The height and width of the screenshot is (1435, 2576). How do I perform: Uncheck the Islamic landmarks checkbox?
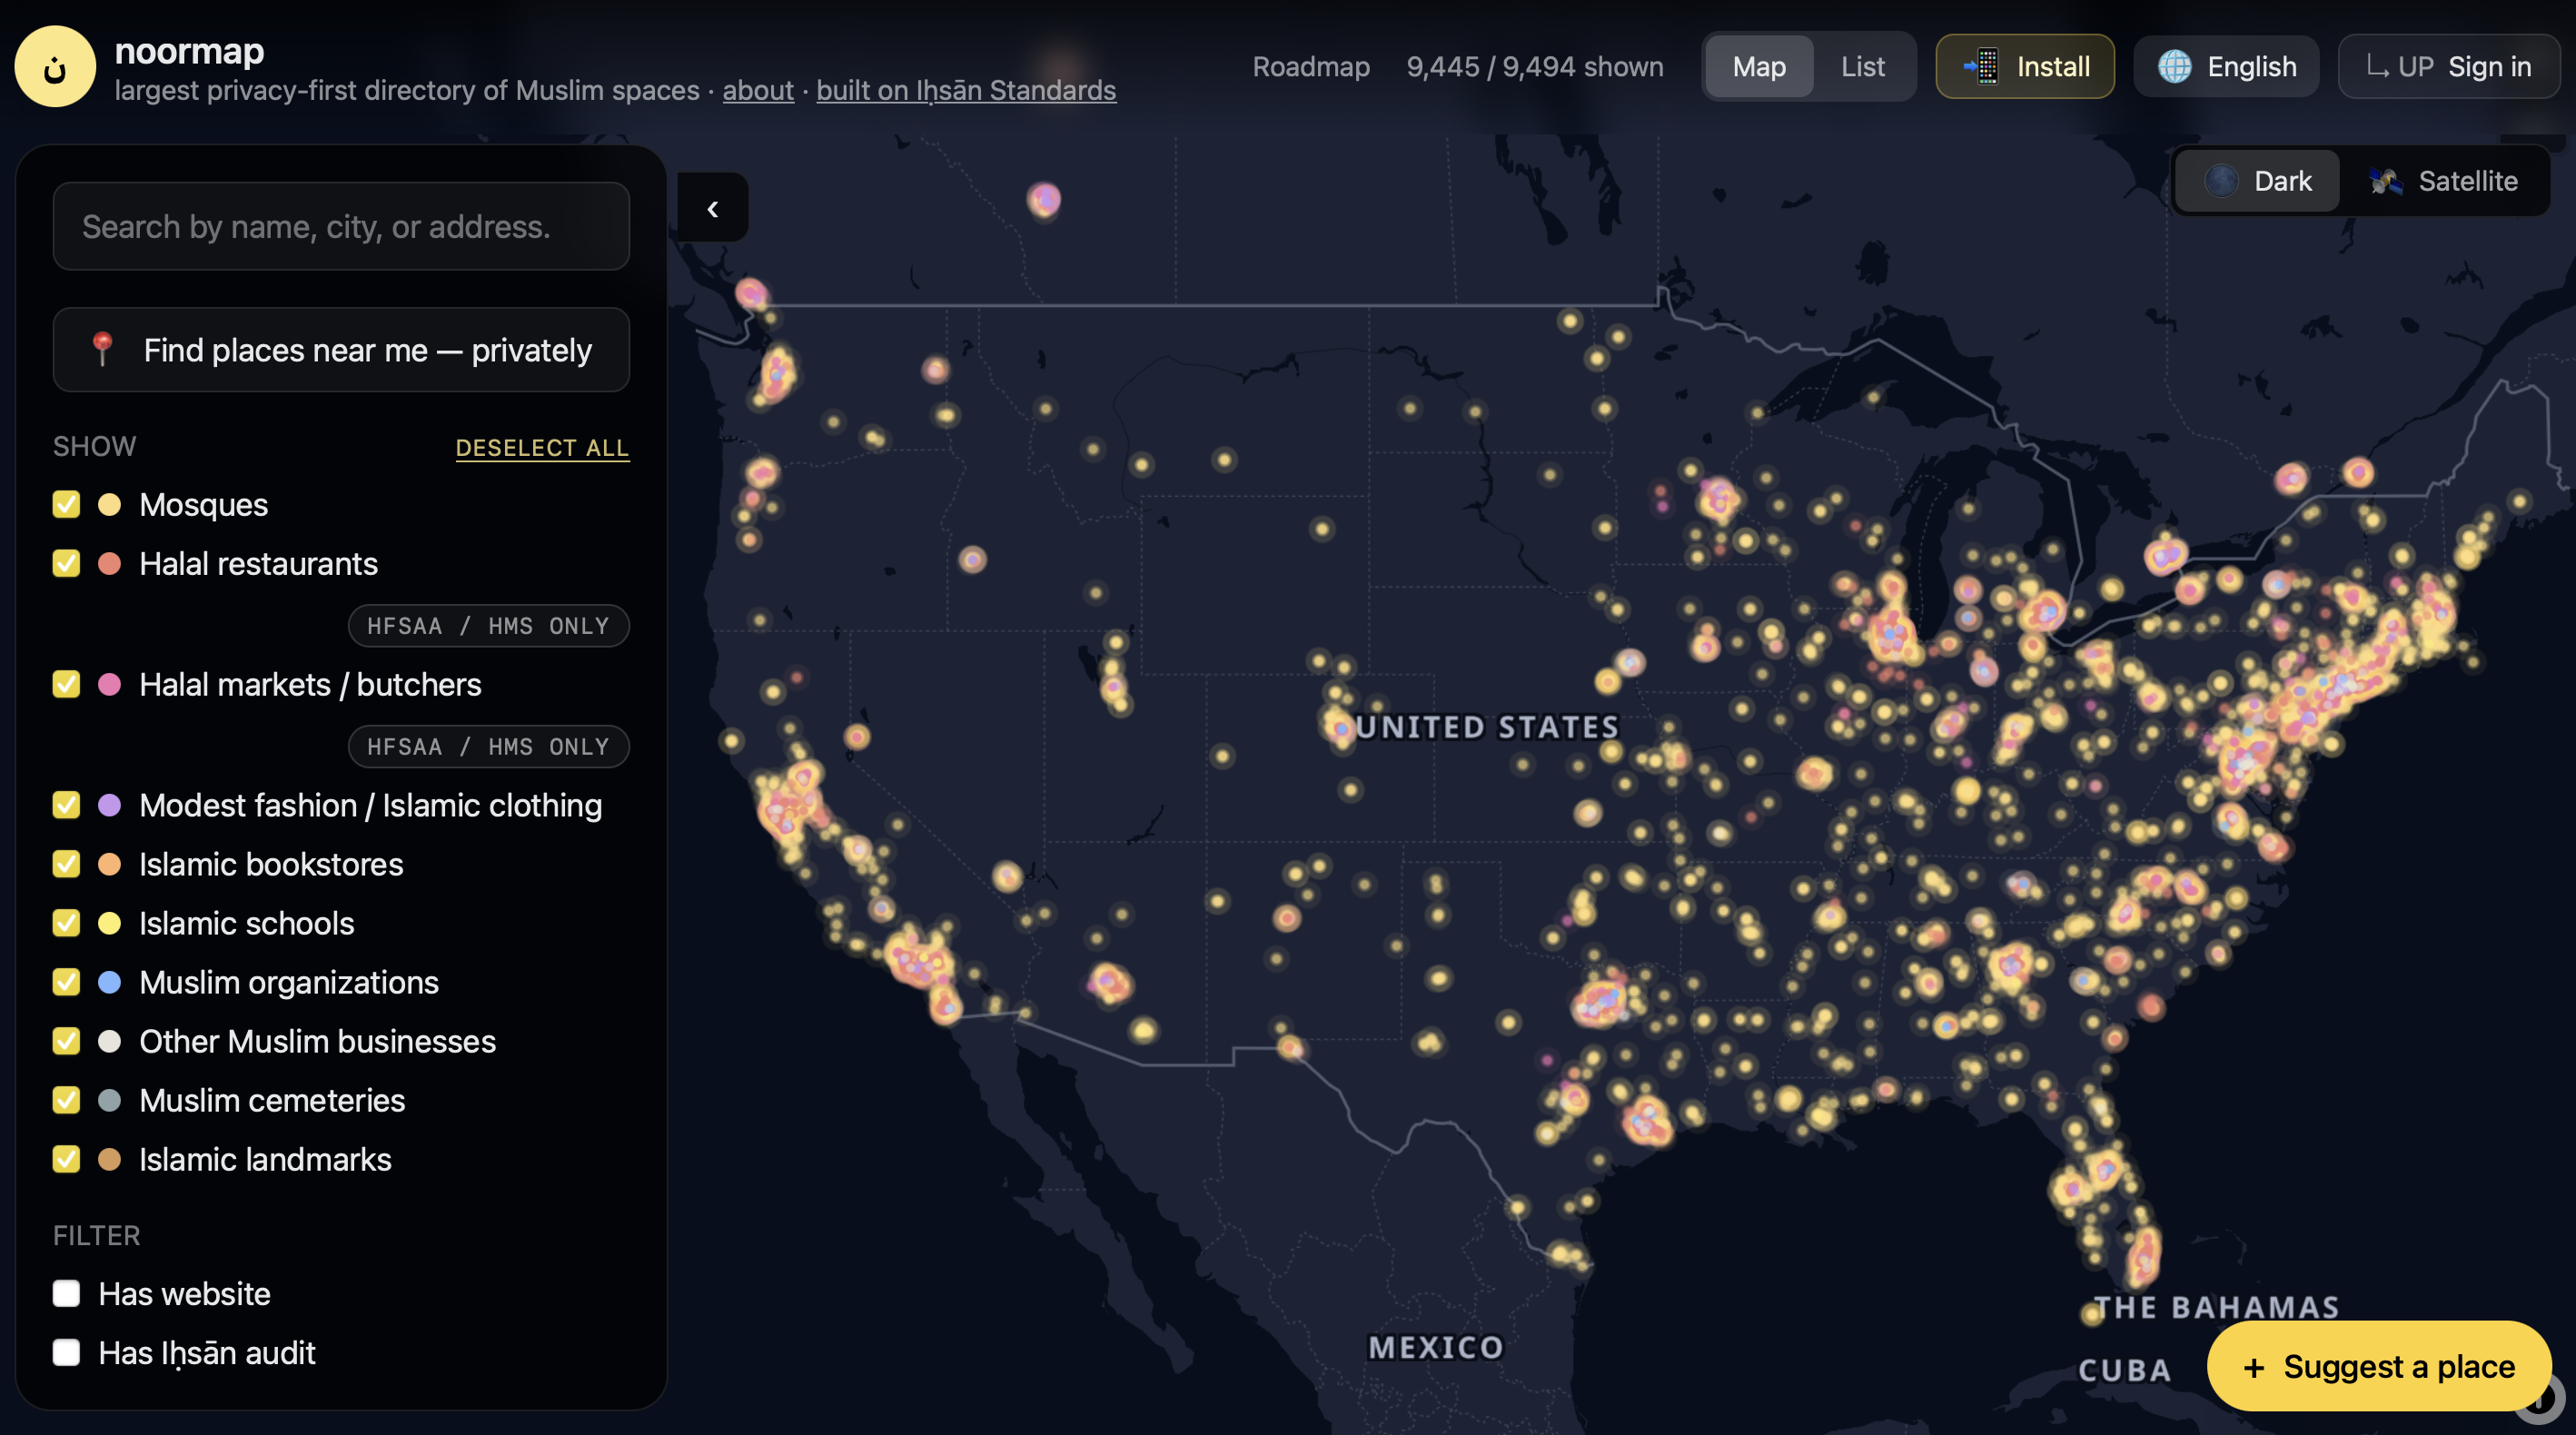click(66, 1159)
